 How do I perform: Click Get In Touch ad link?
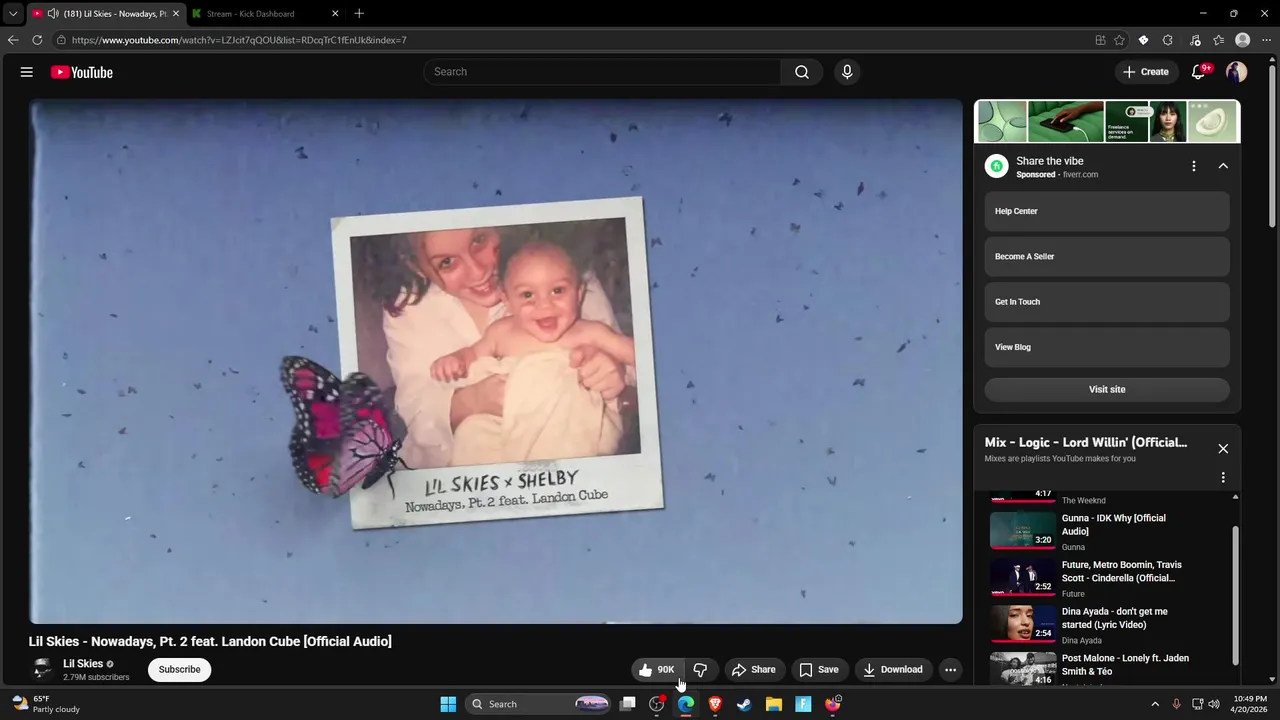coord(1107,302)
